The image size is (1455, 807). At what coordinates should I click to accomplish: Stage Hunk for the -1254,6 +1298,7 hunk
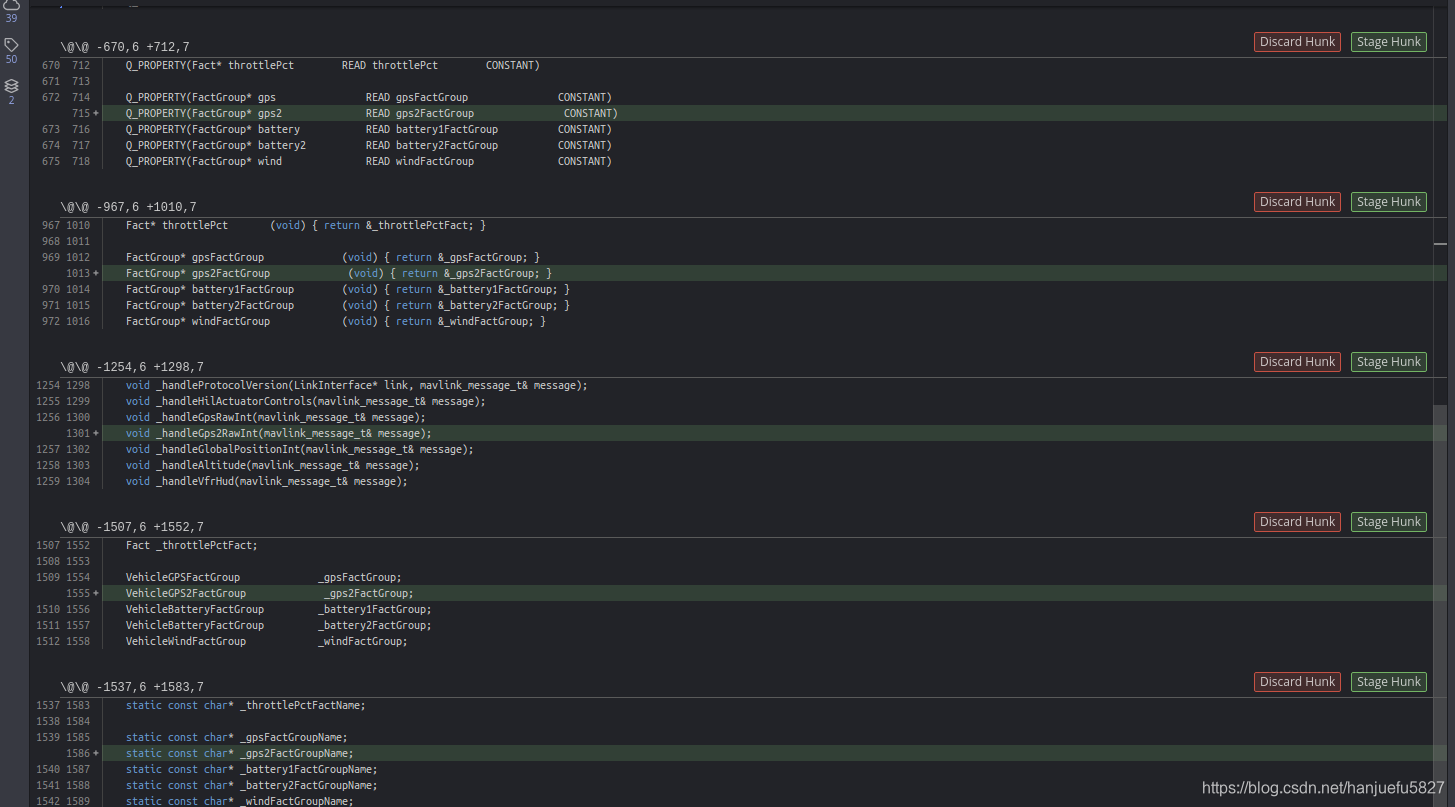pyautogui.click(x=1388, y=362)
